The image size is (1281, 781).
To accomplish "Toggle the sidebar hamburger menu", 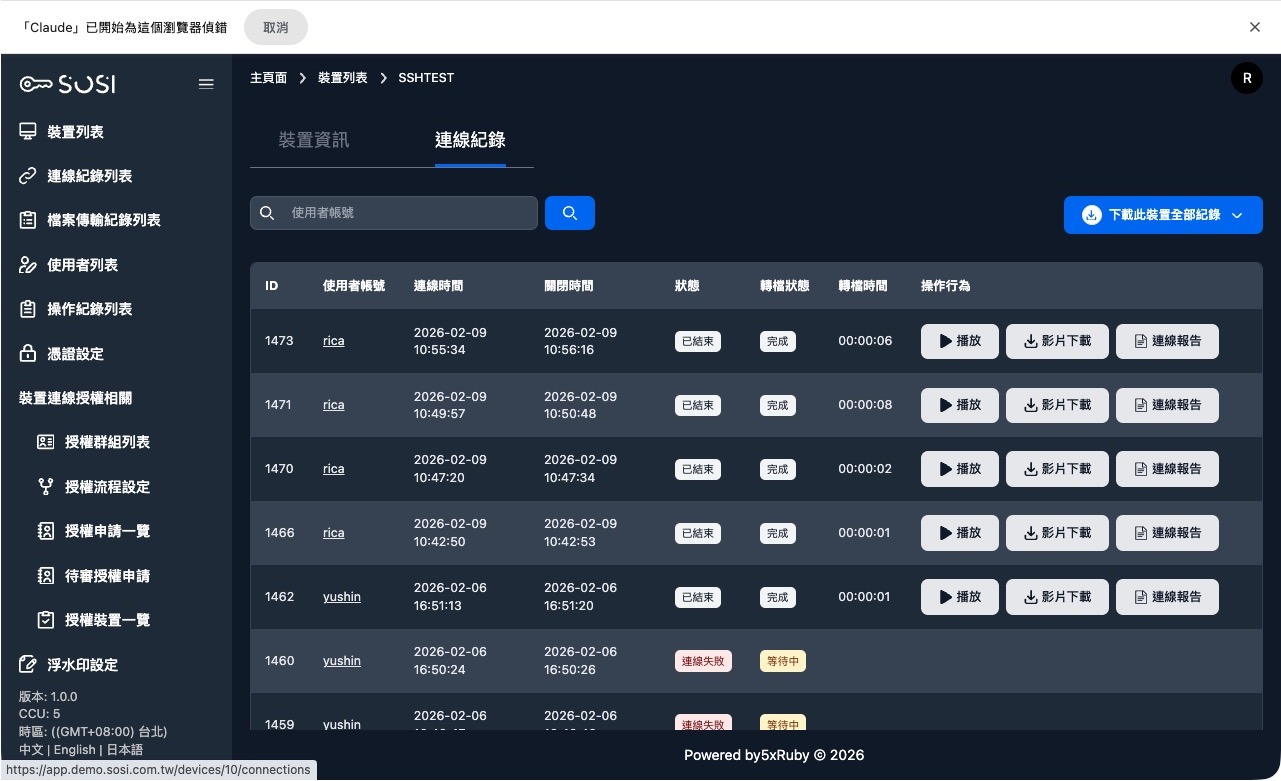I will (x=206, y=84).
